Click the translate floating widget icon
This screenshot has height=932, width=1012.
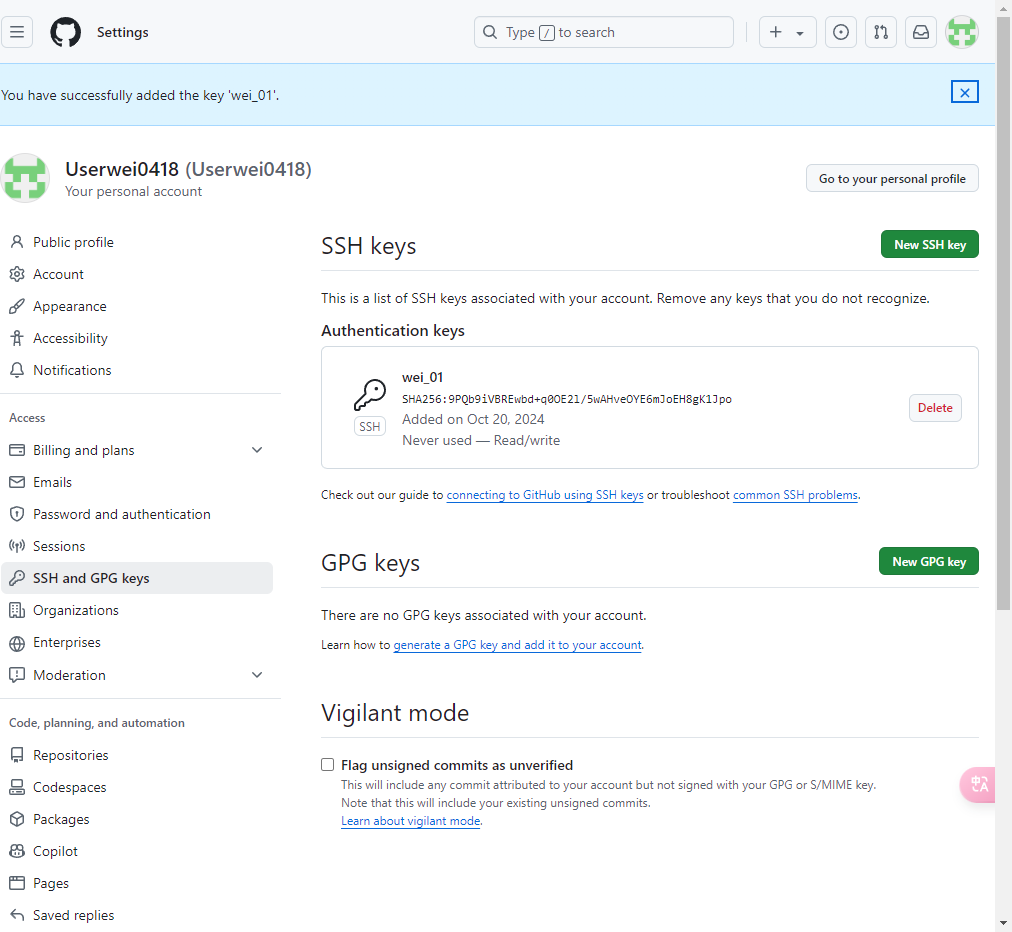pyautogui.click(x=978, y=784)
